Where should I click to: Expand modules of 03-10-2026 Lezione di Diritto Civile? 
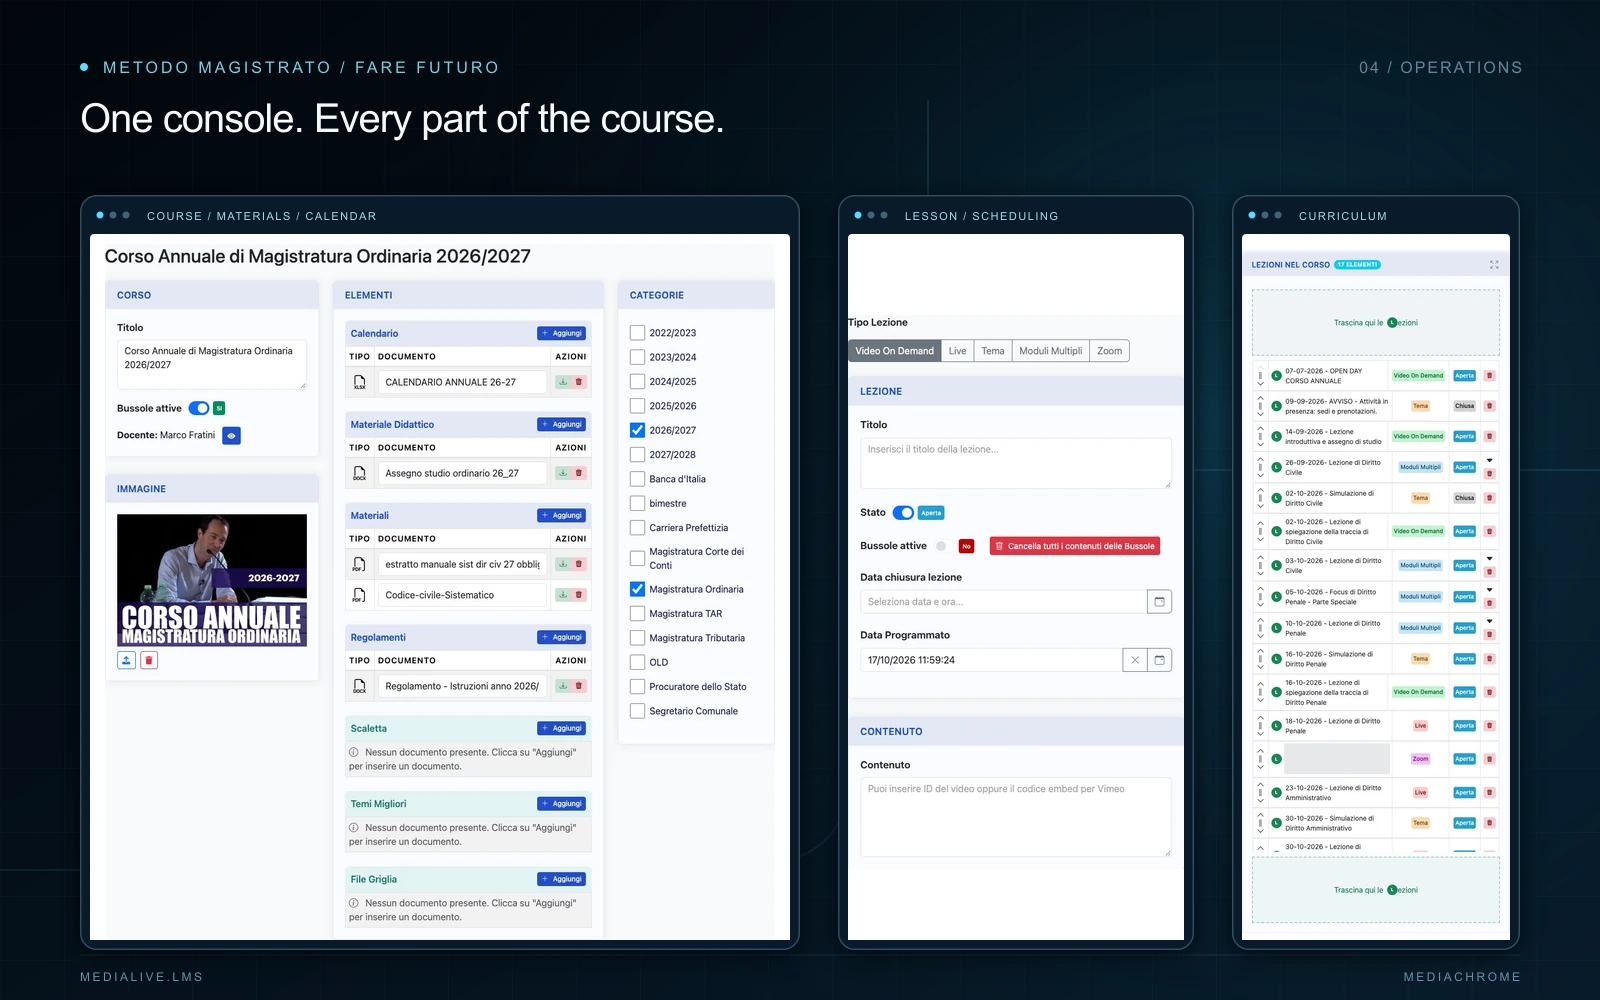tap(1489, 559)
